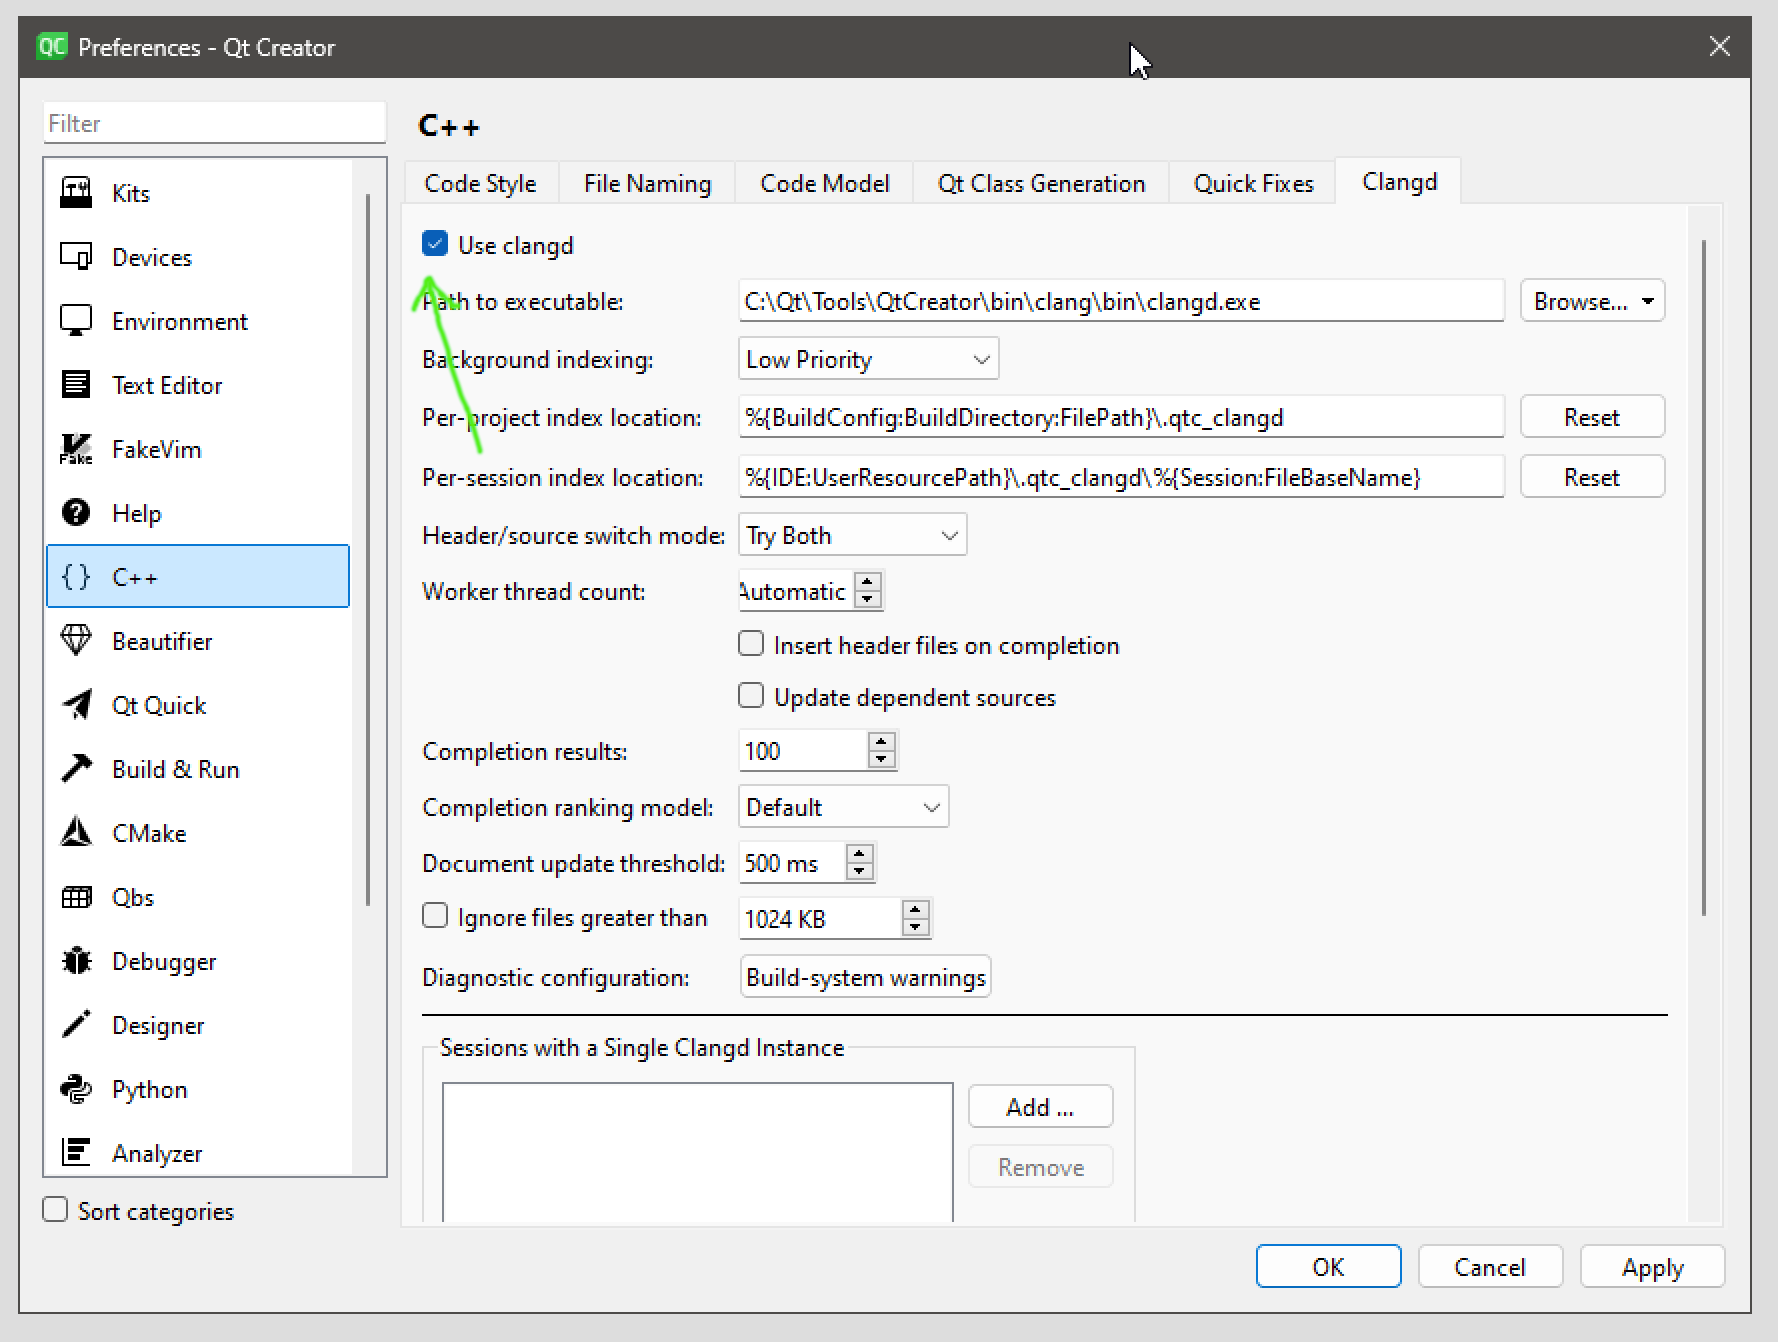Click the sessions list box
Screen dimensions: 1778x1342
click(697, 1152)
